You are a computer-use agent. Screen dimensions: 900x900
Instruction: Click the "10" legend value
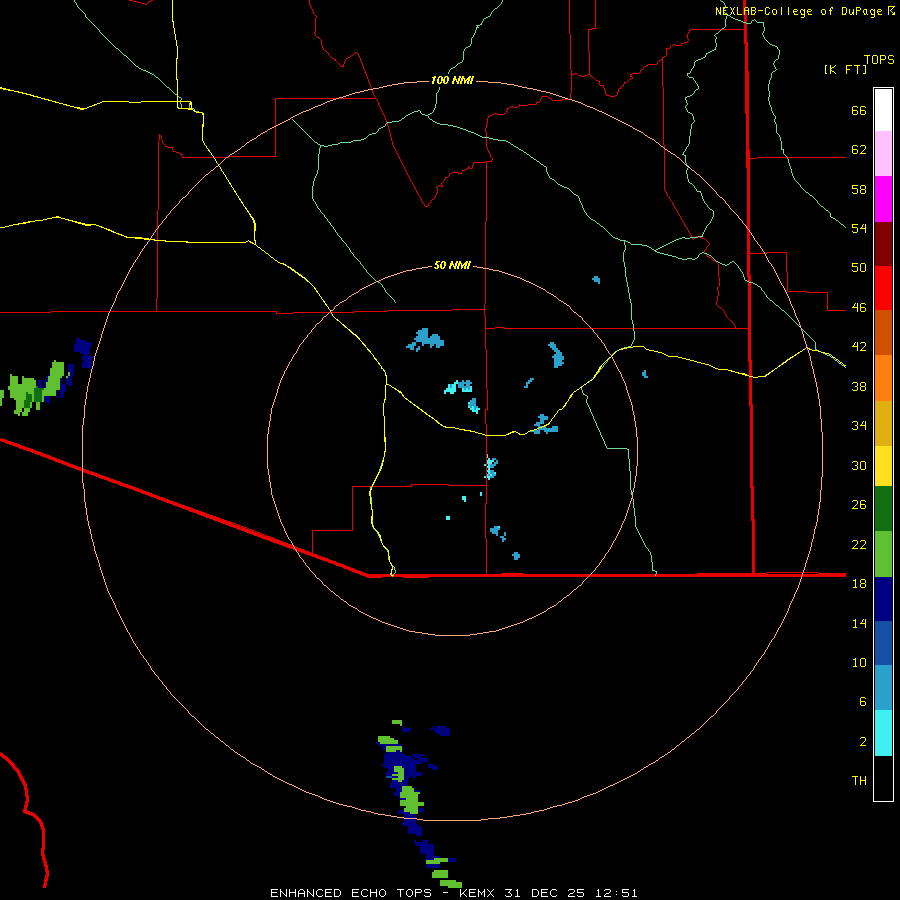859,662
